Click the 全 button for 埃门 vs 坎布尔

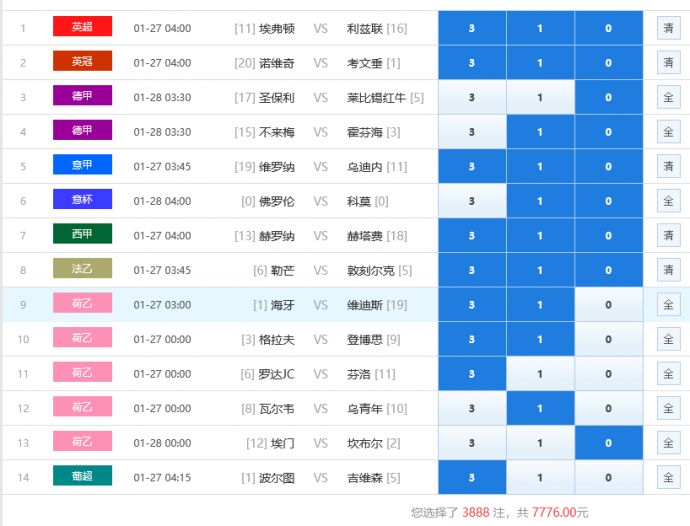tap(668, 443)
